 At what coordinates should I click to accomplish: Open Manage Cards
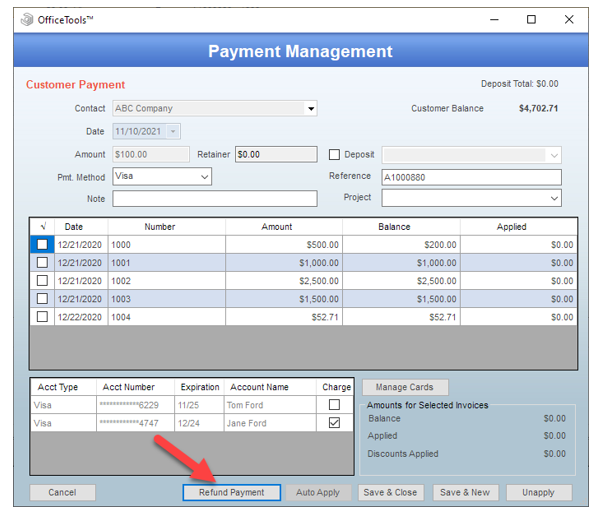click(x=405, y=387)
